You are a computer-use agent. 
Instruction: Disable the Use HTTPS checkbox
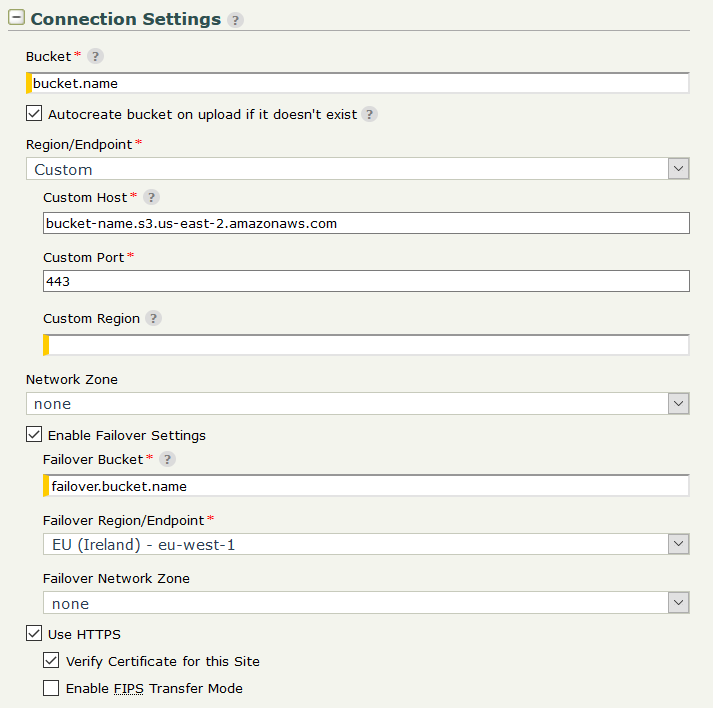click(34, 634)
